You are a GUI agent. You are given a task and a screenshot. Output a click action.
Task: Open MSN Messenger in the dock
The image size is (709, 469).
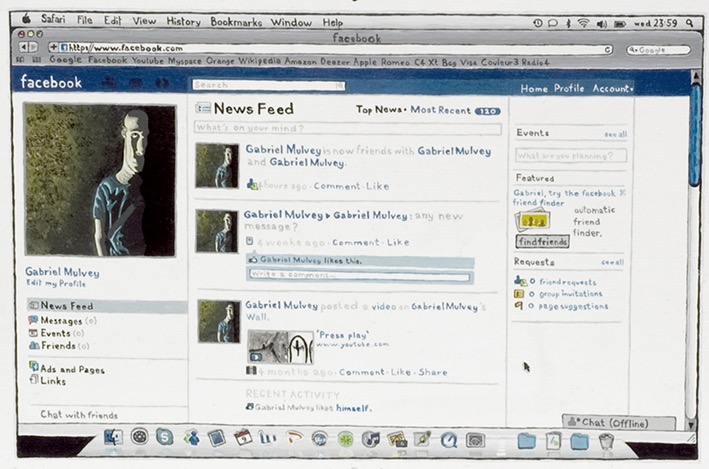tap(192, 438)
